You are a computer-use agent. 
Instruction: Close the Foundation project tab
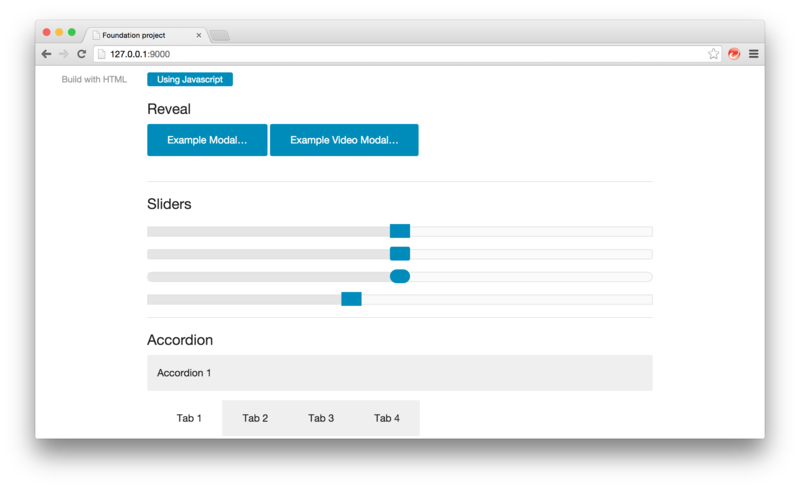pyautogui.click(x=198, y=35)
